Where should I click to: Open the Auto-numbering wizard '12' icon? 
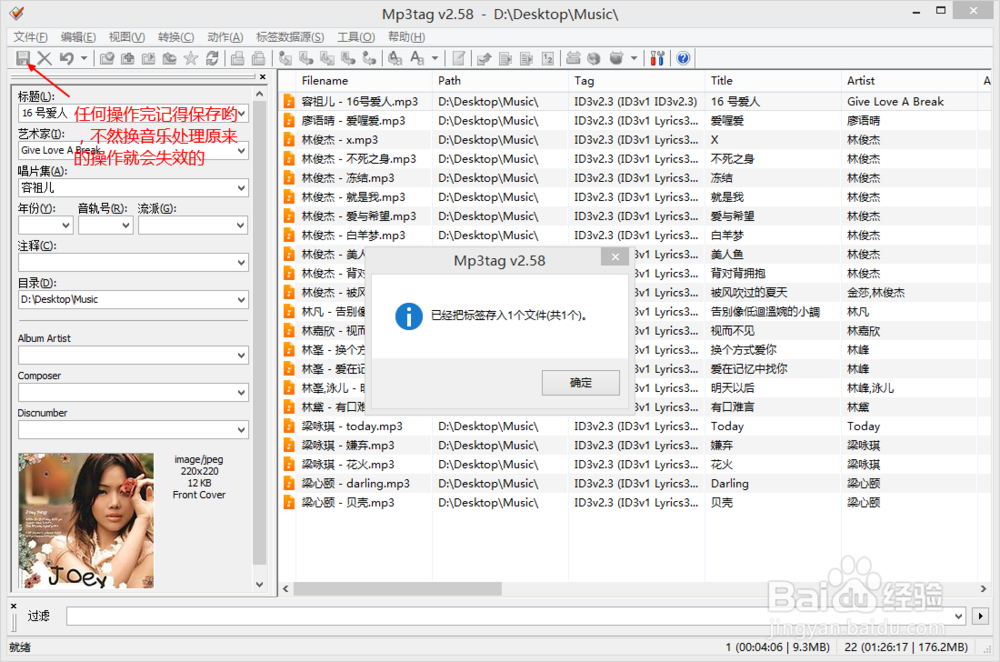pos(548,59)
